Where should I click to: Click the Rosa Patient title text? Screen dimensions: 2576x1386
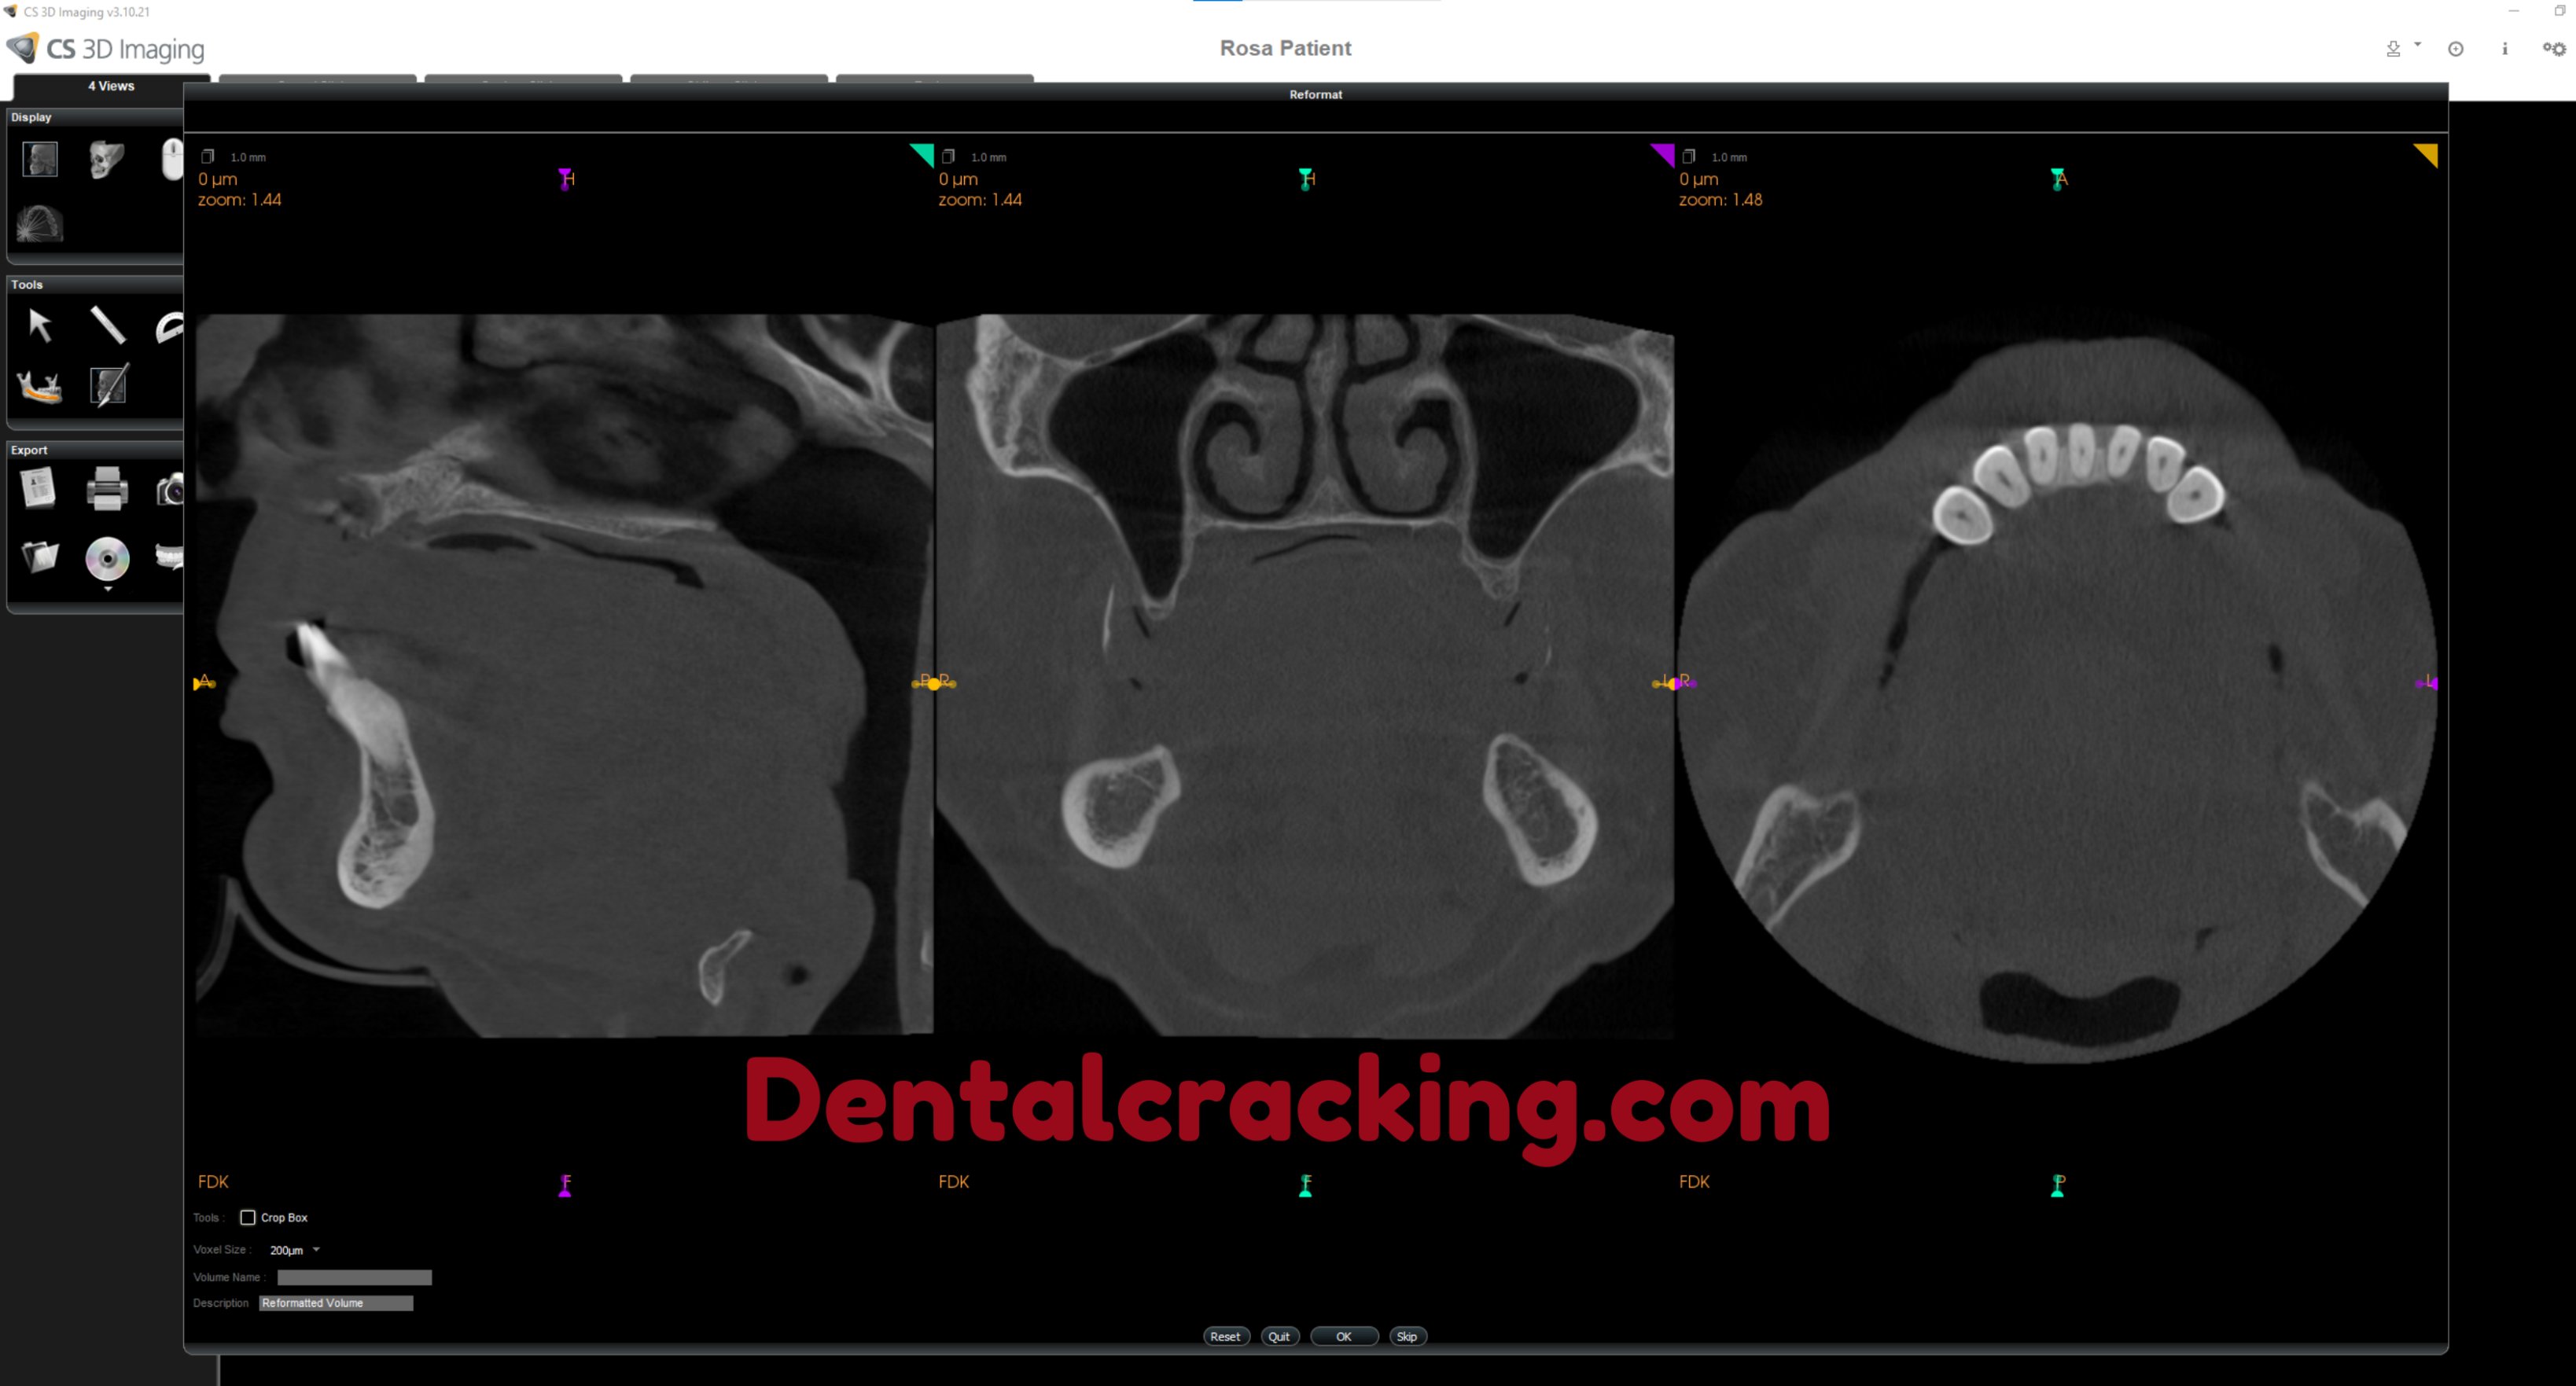tap(1285, 48)
